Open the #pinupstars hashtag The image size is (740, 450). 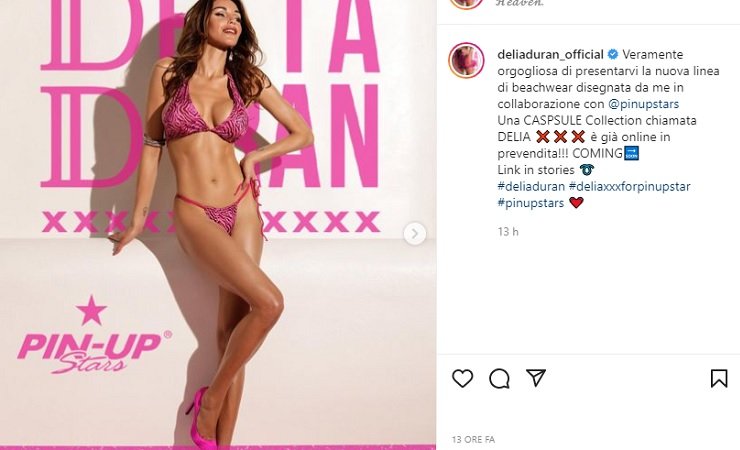[530, 203]
